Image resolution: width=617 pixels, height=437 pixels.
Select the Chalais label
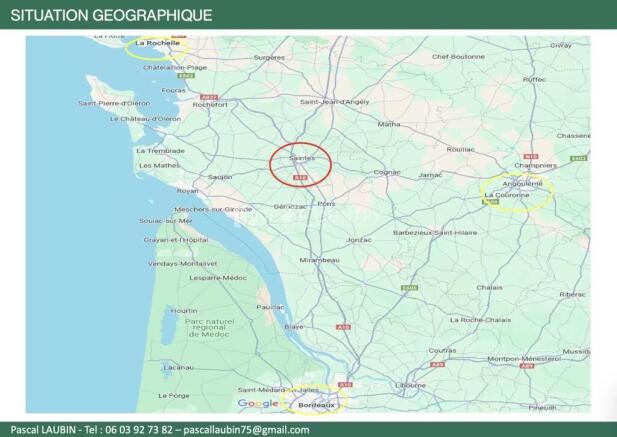[x=490, y=288]
